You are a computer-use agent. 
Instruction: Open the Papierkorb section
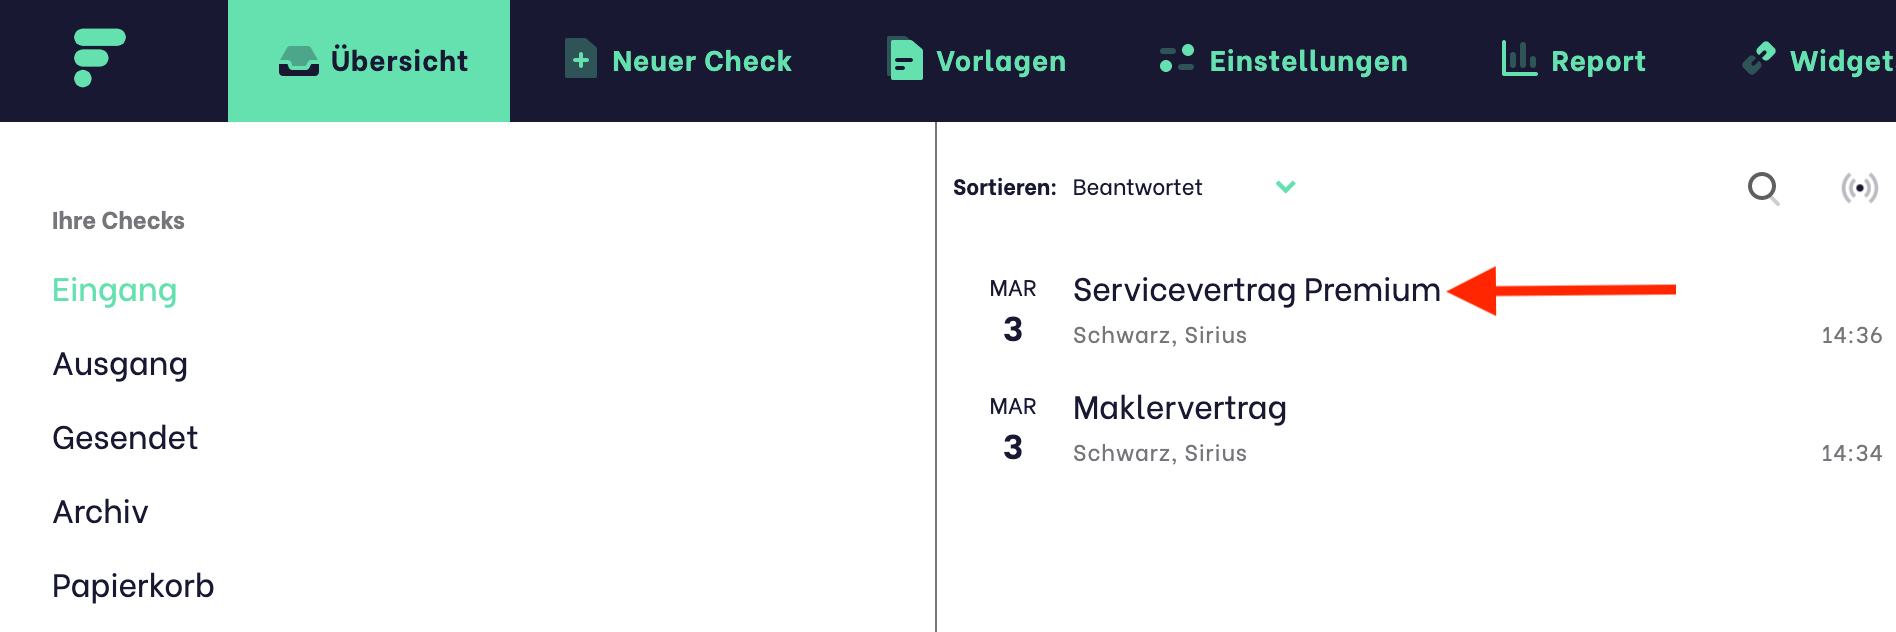[133, 585]
